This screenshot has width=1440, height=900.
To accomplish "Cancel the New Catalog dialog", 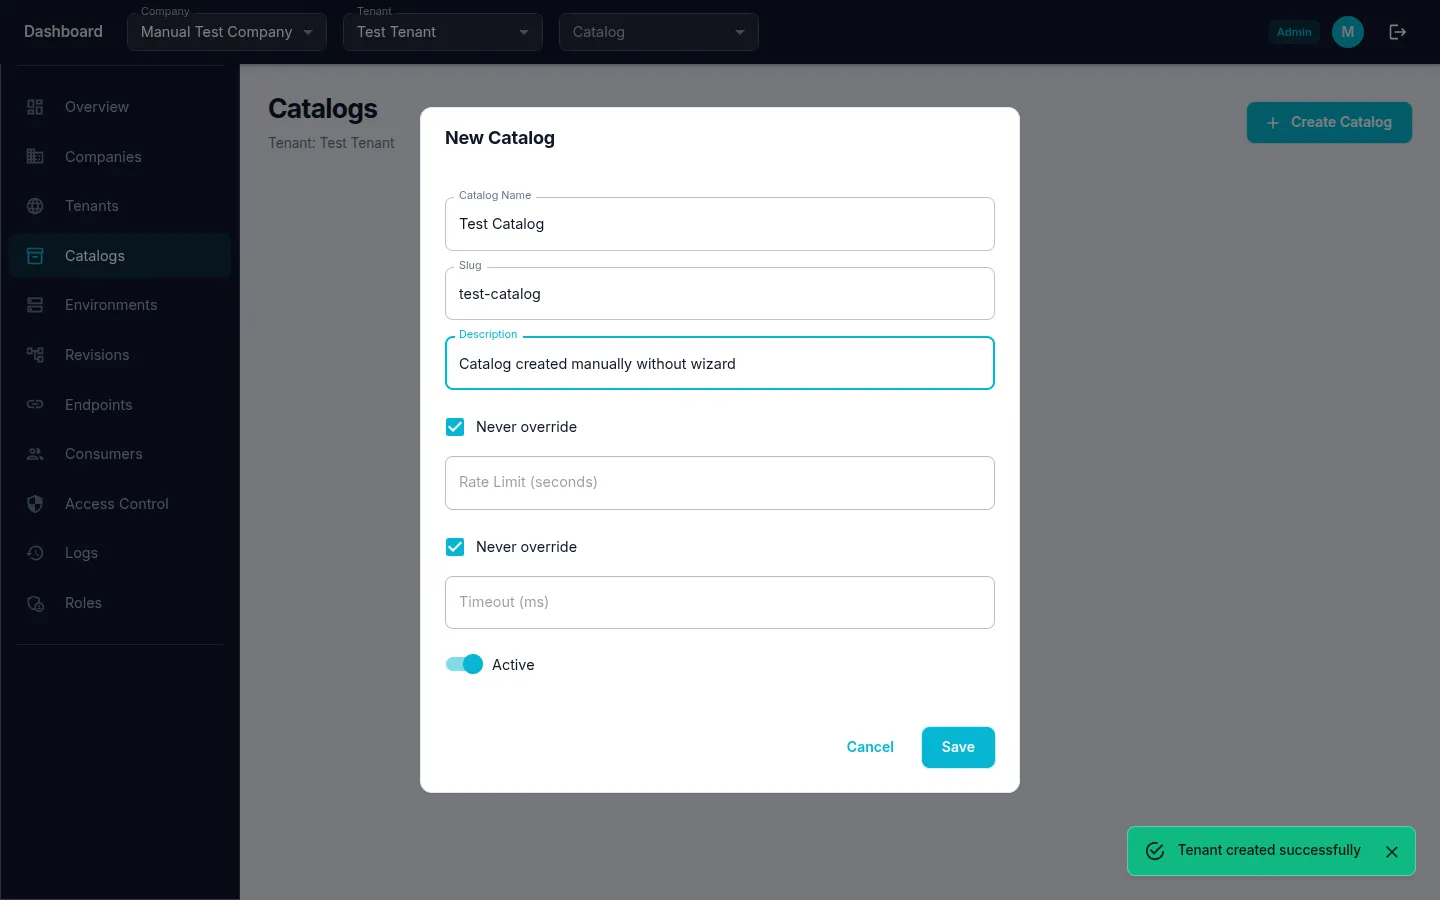I will pos(869,747).
